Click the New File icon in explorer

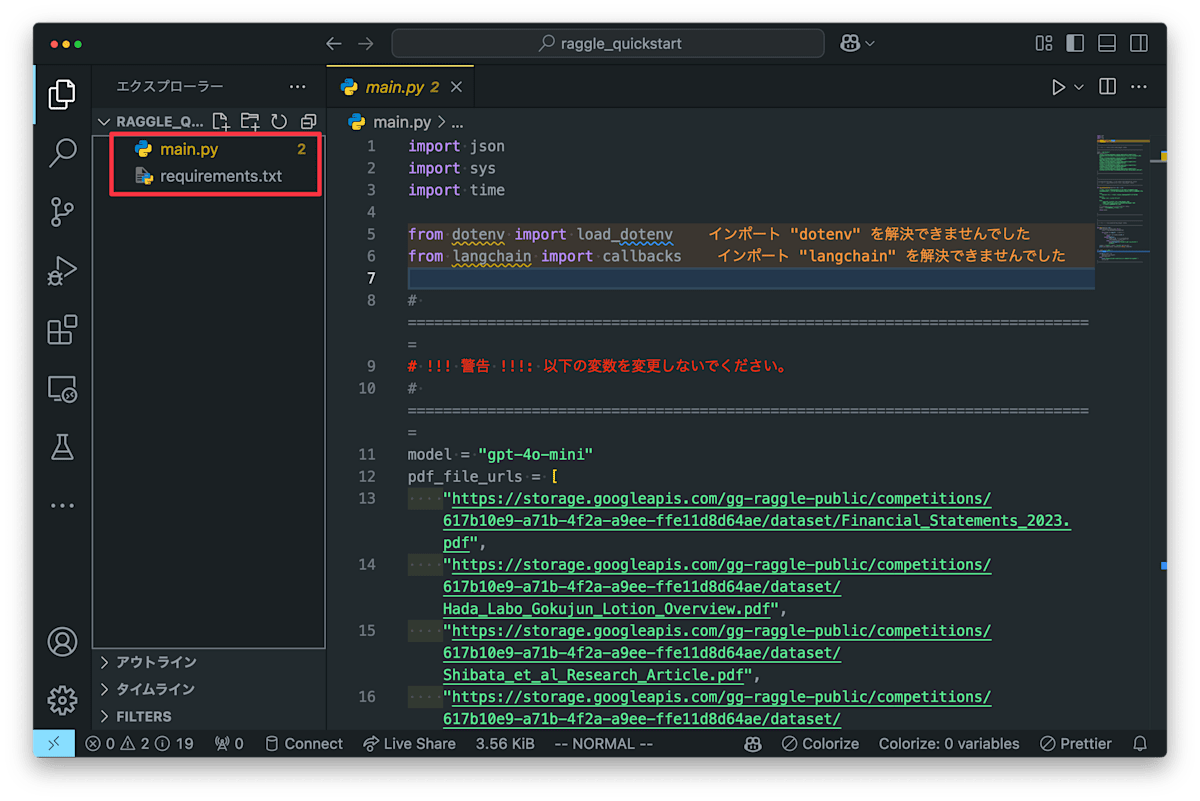point(221,121)
